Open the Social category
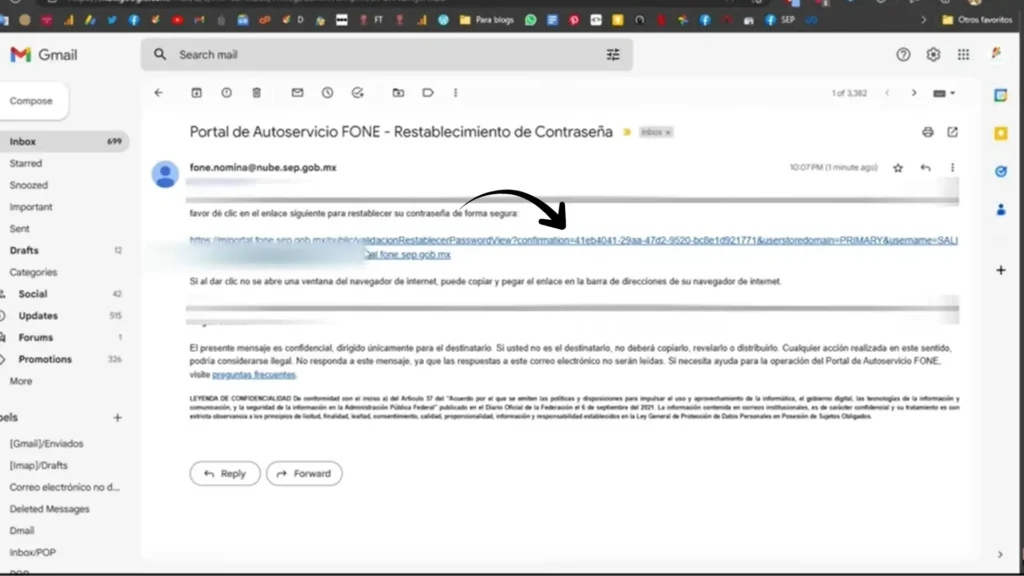1024x576 pixels. (x=33, y=294)
